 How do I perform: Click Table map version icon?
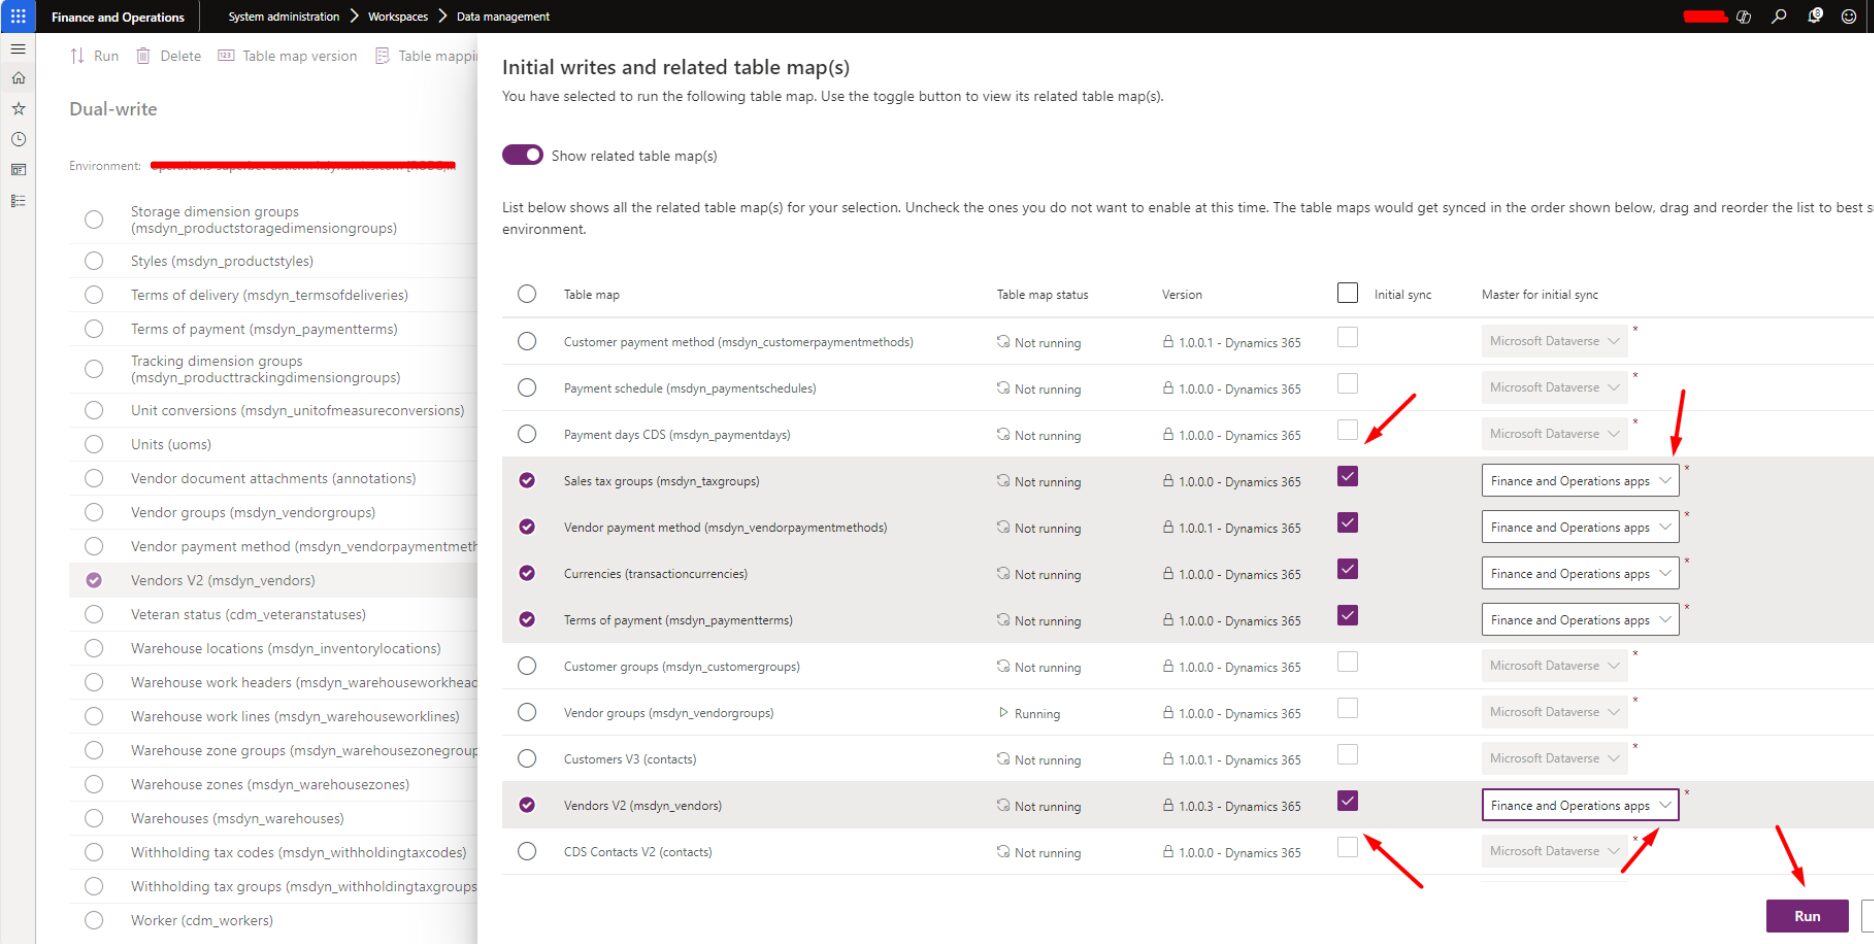(x=226, y=56)
